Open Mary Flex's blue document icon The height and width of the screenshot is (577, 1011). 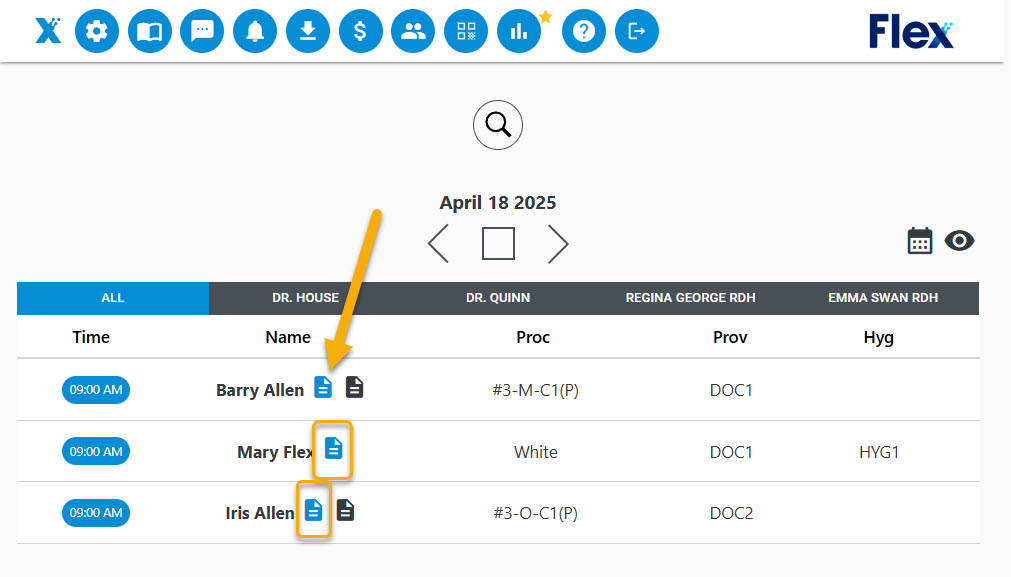(x=333, y=448)
